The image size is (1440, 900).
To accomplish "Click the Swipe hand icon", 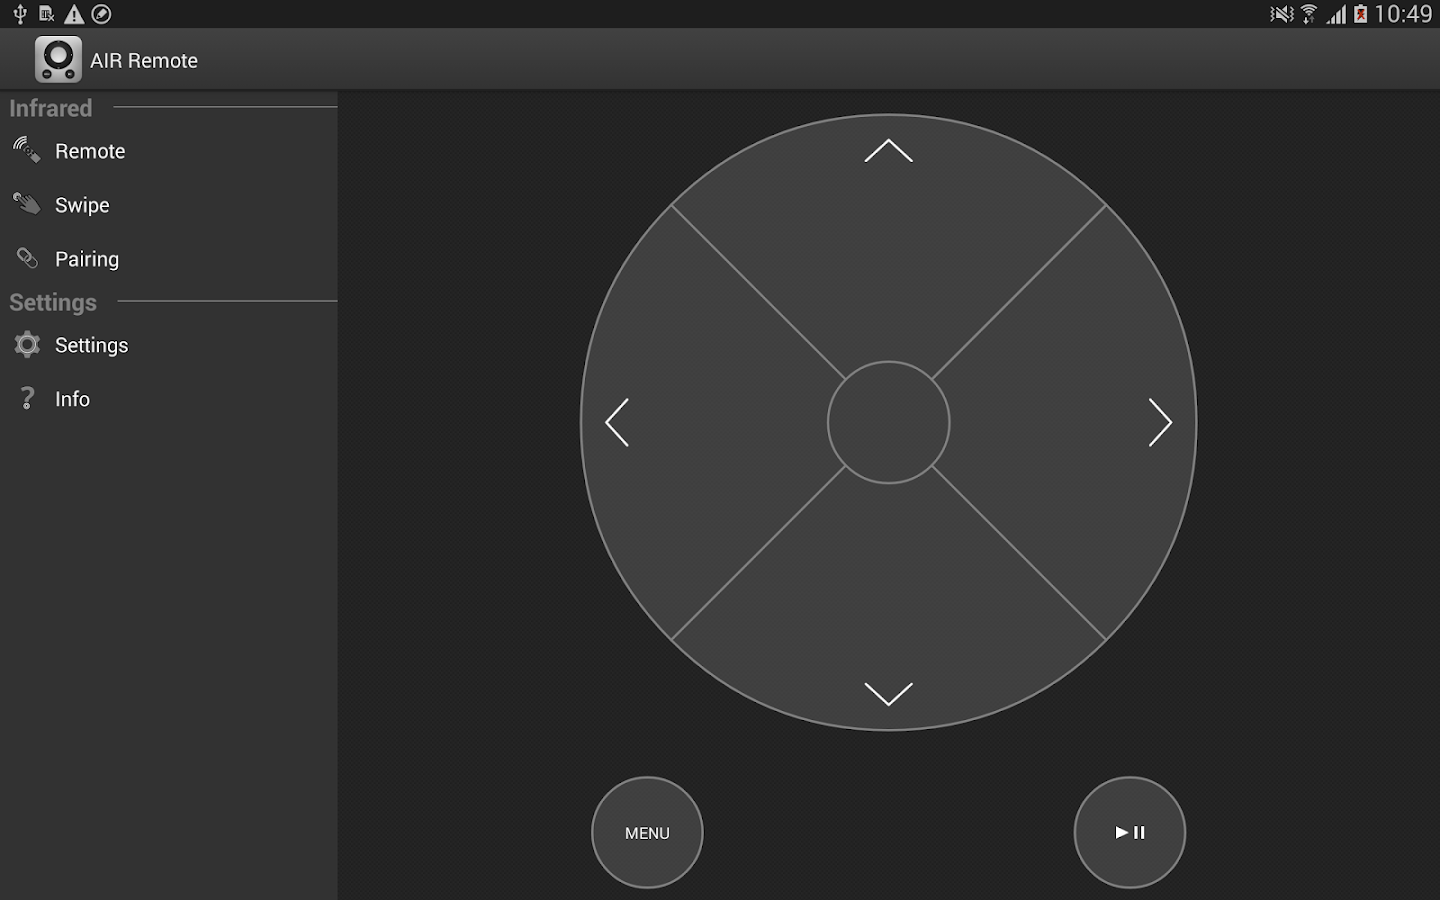I will (27, 204).
